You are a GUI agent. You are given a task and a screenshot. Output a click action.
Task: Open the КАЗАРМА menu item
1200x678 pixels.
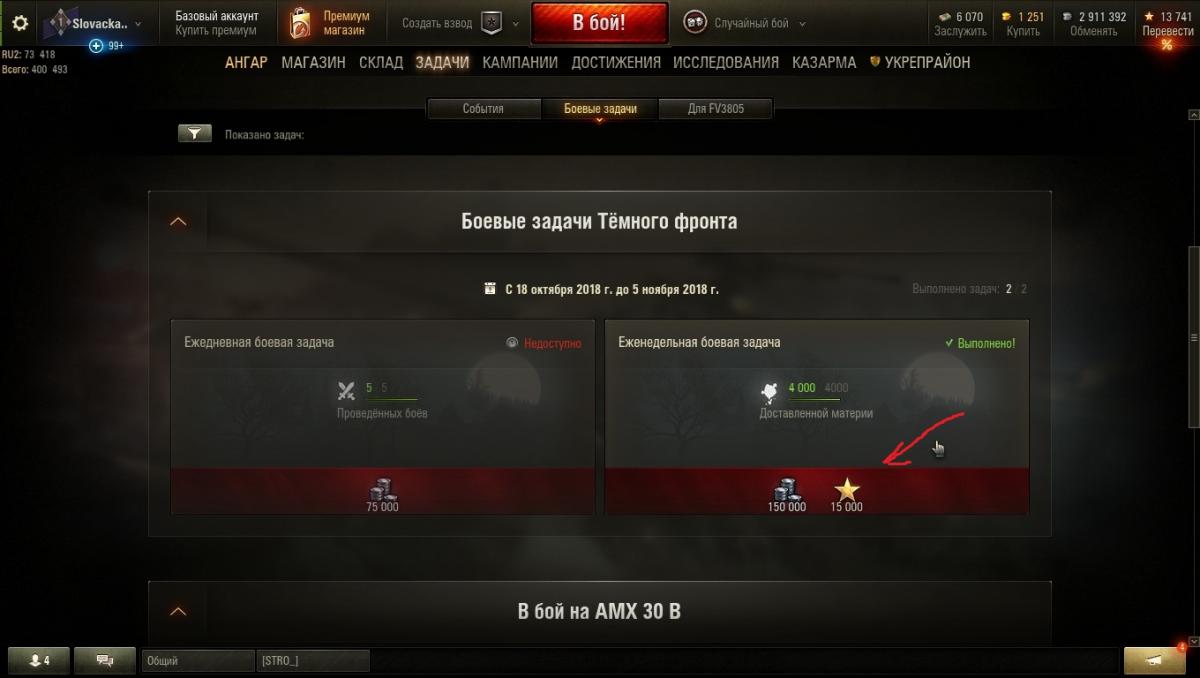click(x=824, y=62)
